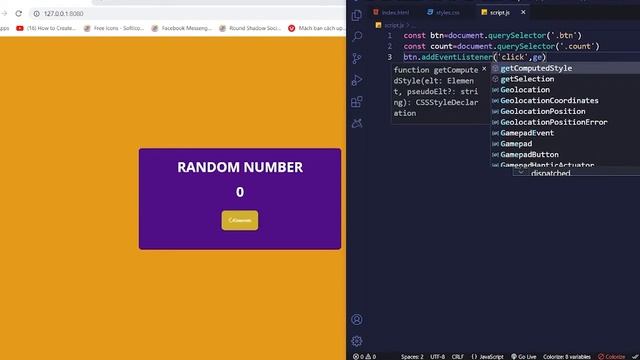The image size is (640, 360).
Task: Start Go Live server
Action: [524, 356]
